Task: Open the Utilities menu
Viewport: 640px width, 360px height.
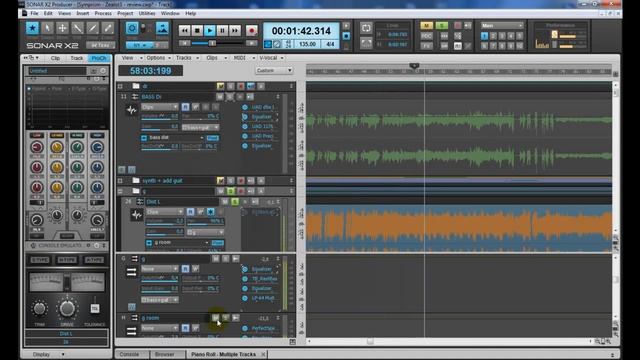Action: click(x=147, y=13)
